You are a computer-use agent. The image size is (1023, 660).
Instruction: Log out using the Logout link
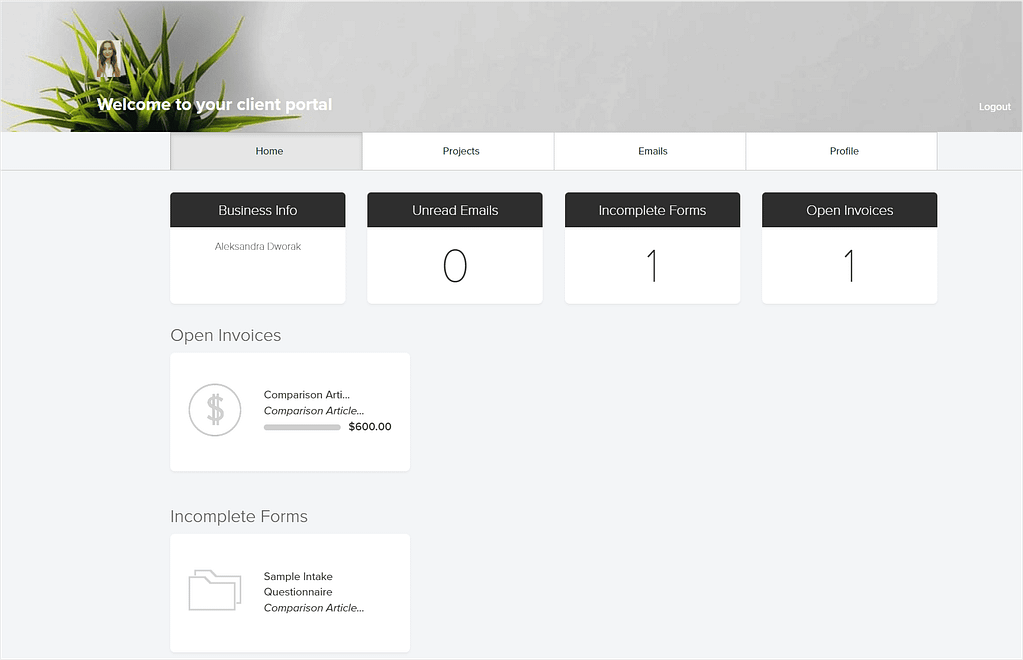(994, 107)
